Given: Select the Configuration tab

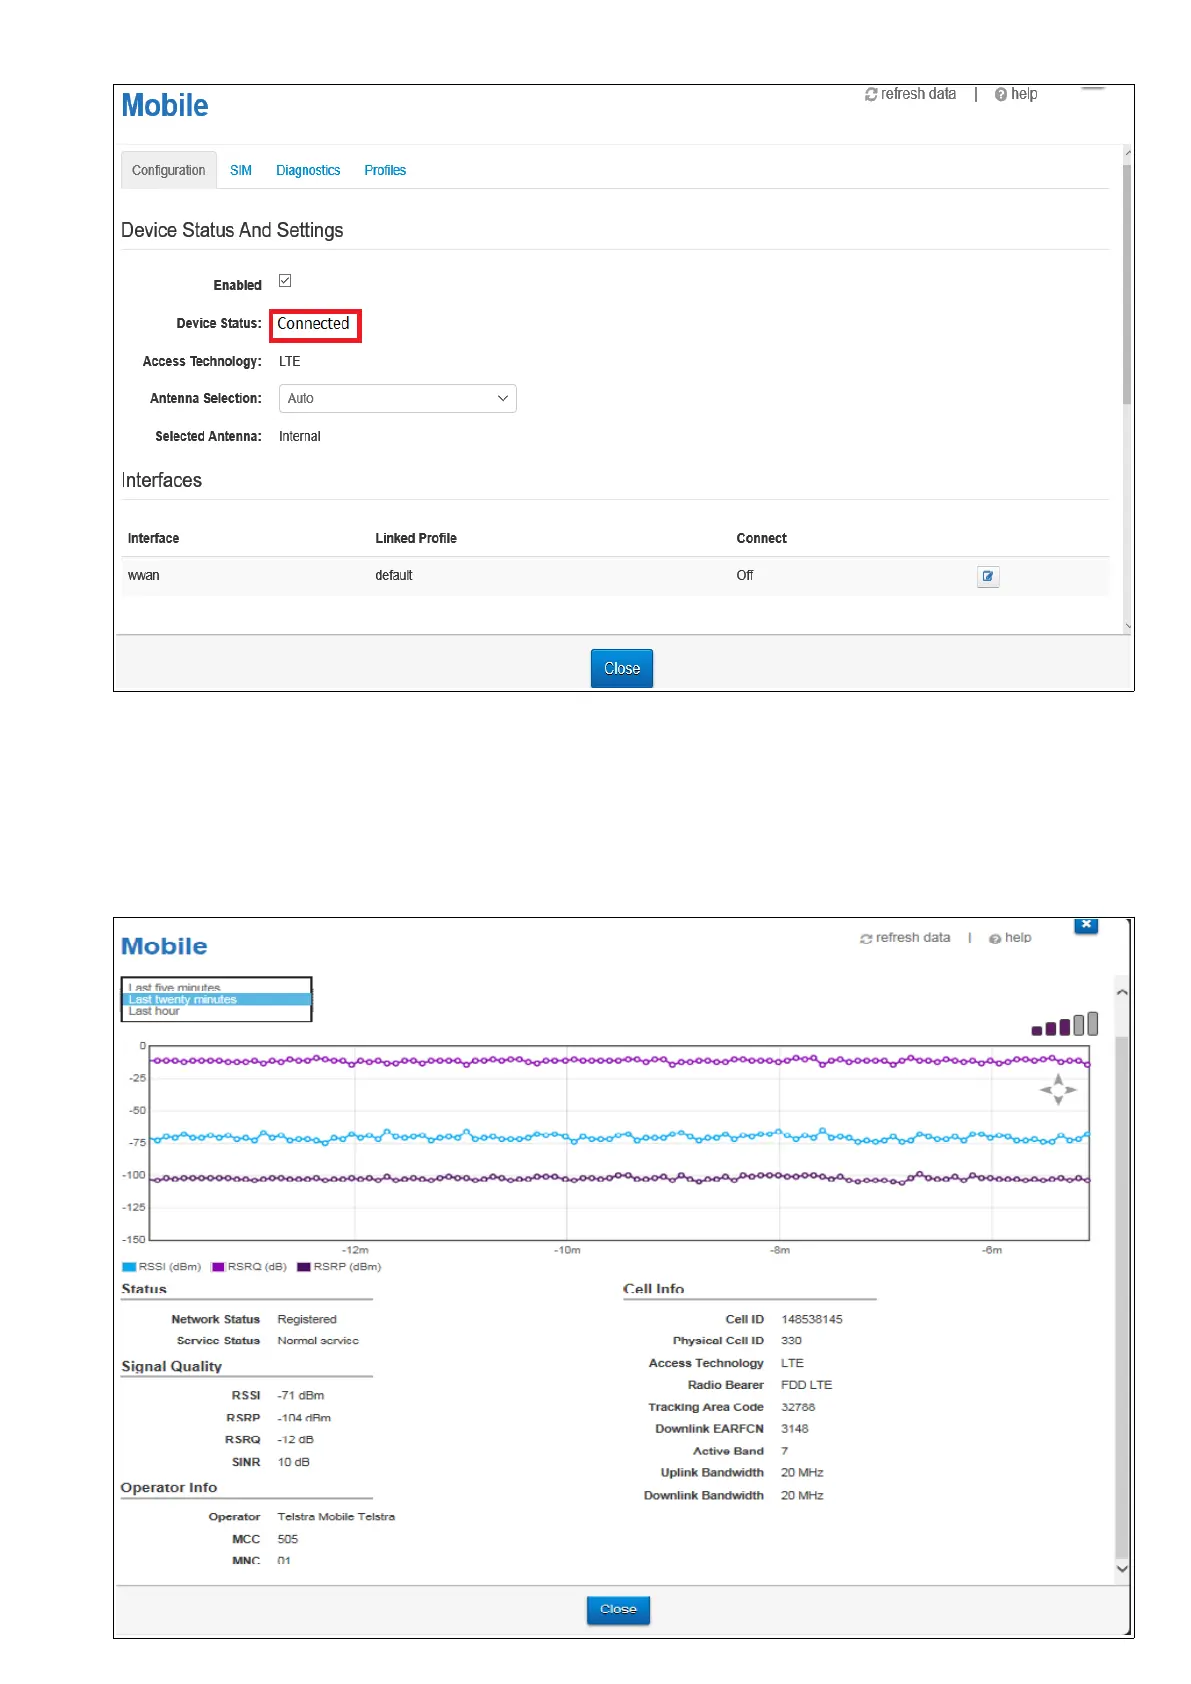Looking at the screenshot, I should pos(168,170).
